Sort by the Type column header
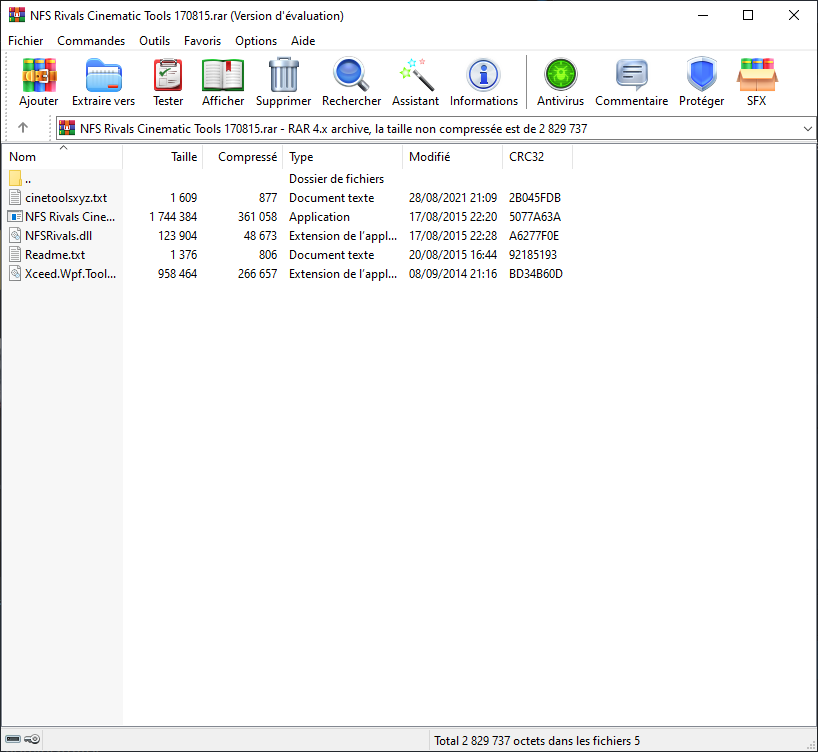Viewport: 818px width, 752px height. 343,157
